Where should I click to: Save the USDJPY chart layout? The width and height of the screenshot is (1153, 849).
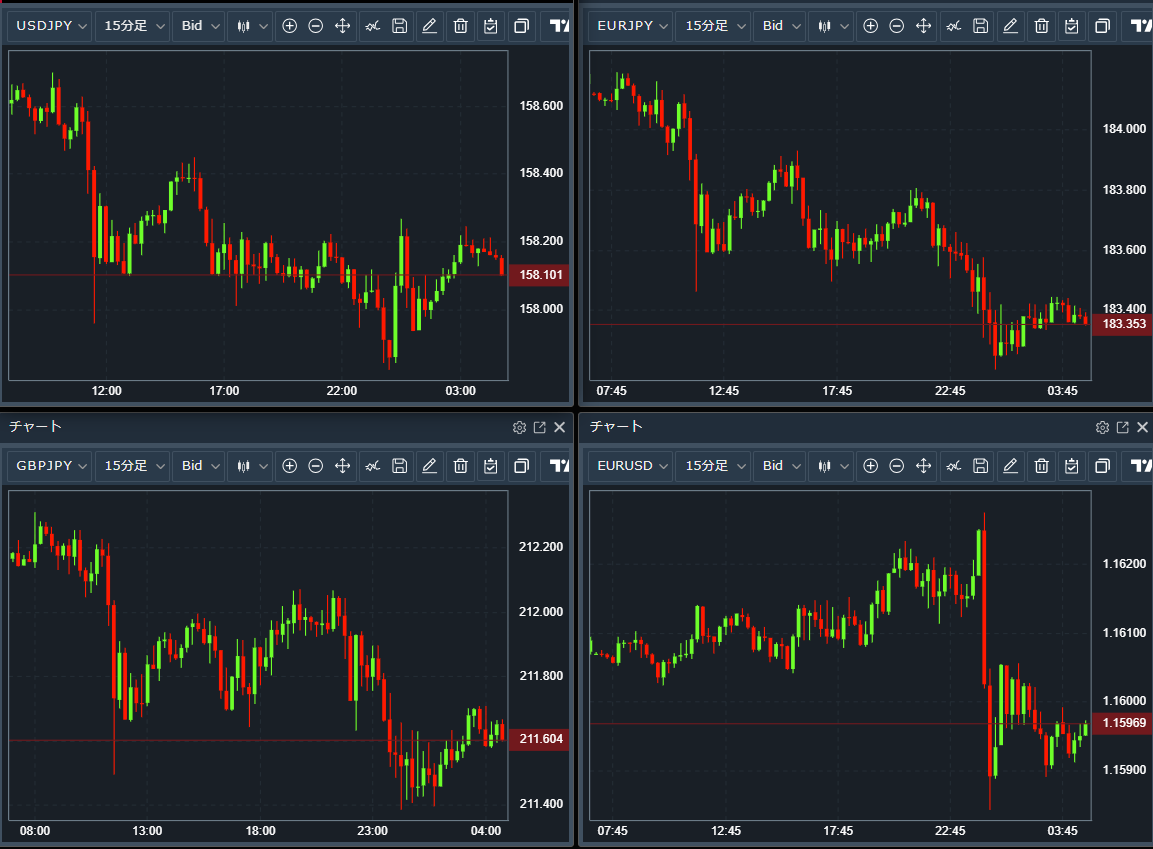pyautogui.click(x=399, y=26)
